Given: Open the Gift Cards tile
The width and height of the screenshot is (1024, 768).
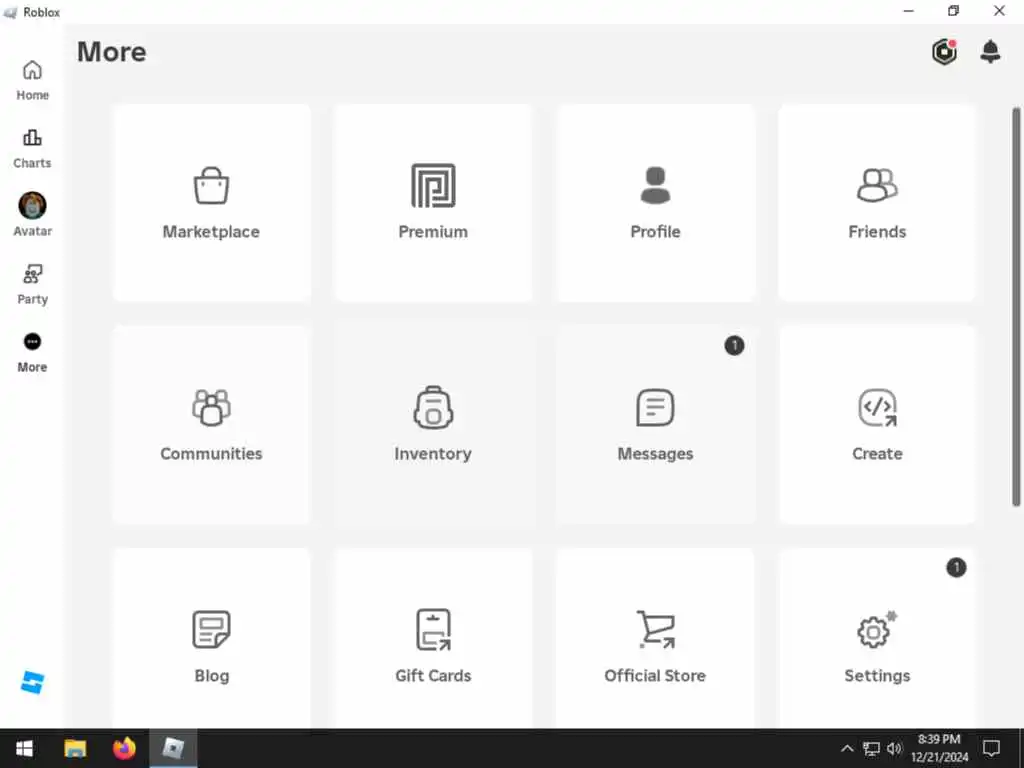Looking at the screenshot, I should (x=433, y=639).
